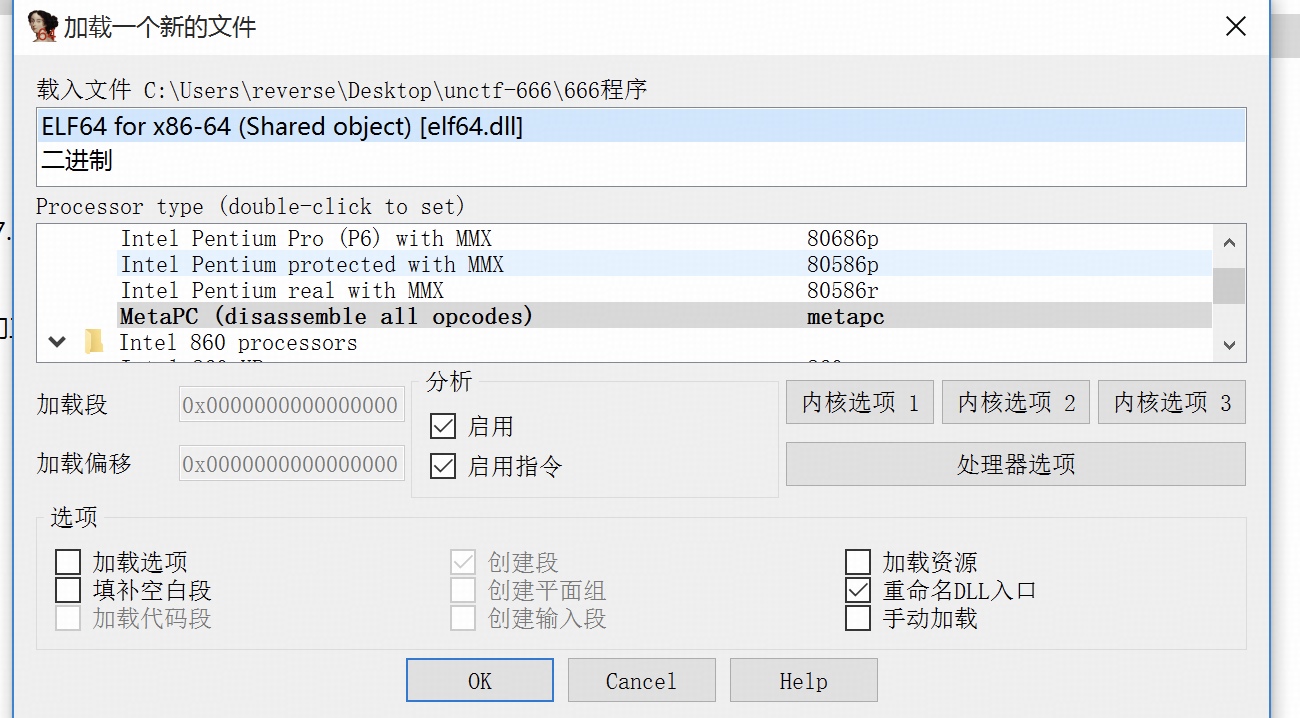Open the 处理器选项 processor options
This screenshot has height=718, width=1300.
(1015, 464)
